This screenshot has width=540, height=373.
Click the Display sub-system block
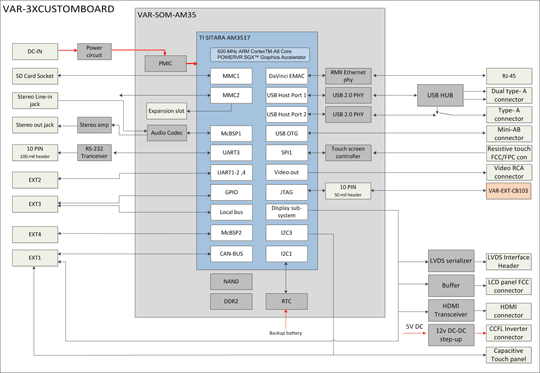pos(287,212)
